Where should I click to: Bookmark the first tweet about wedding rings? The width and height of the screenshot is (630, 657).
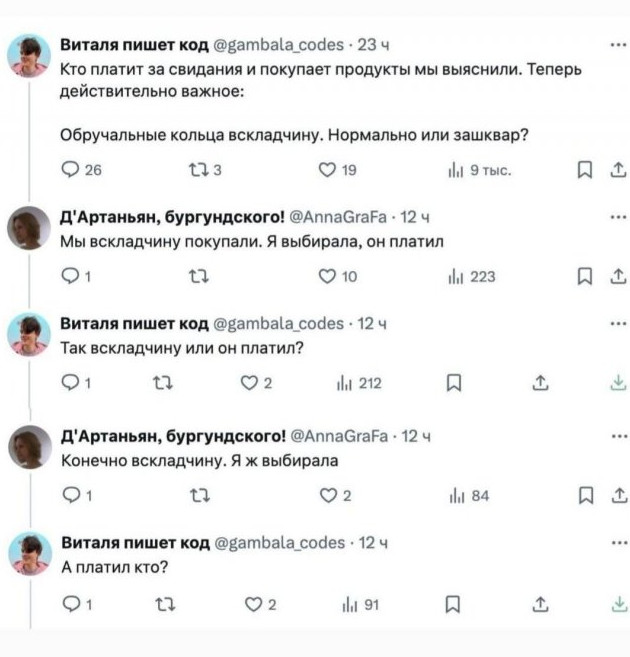pyautogui.click(x=584, y=171)
